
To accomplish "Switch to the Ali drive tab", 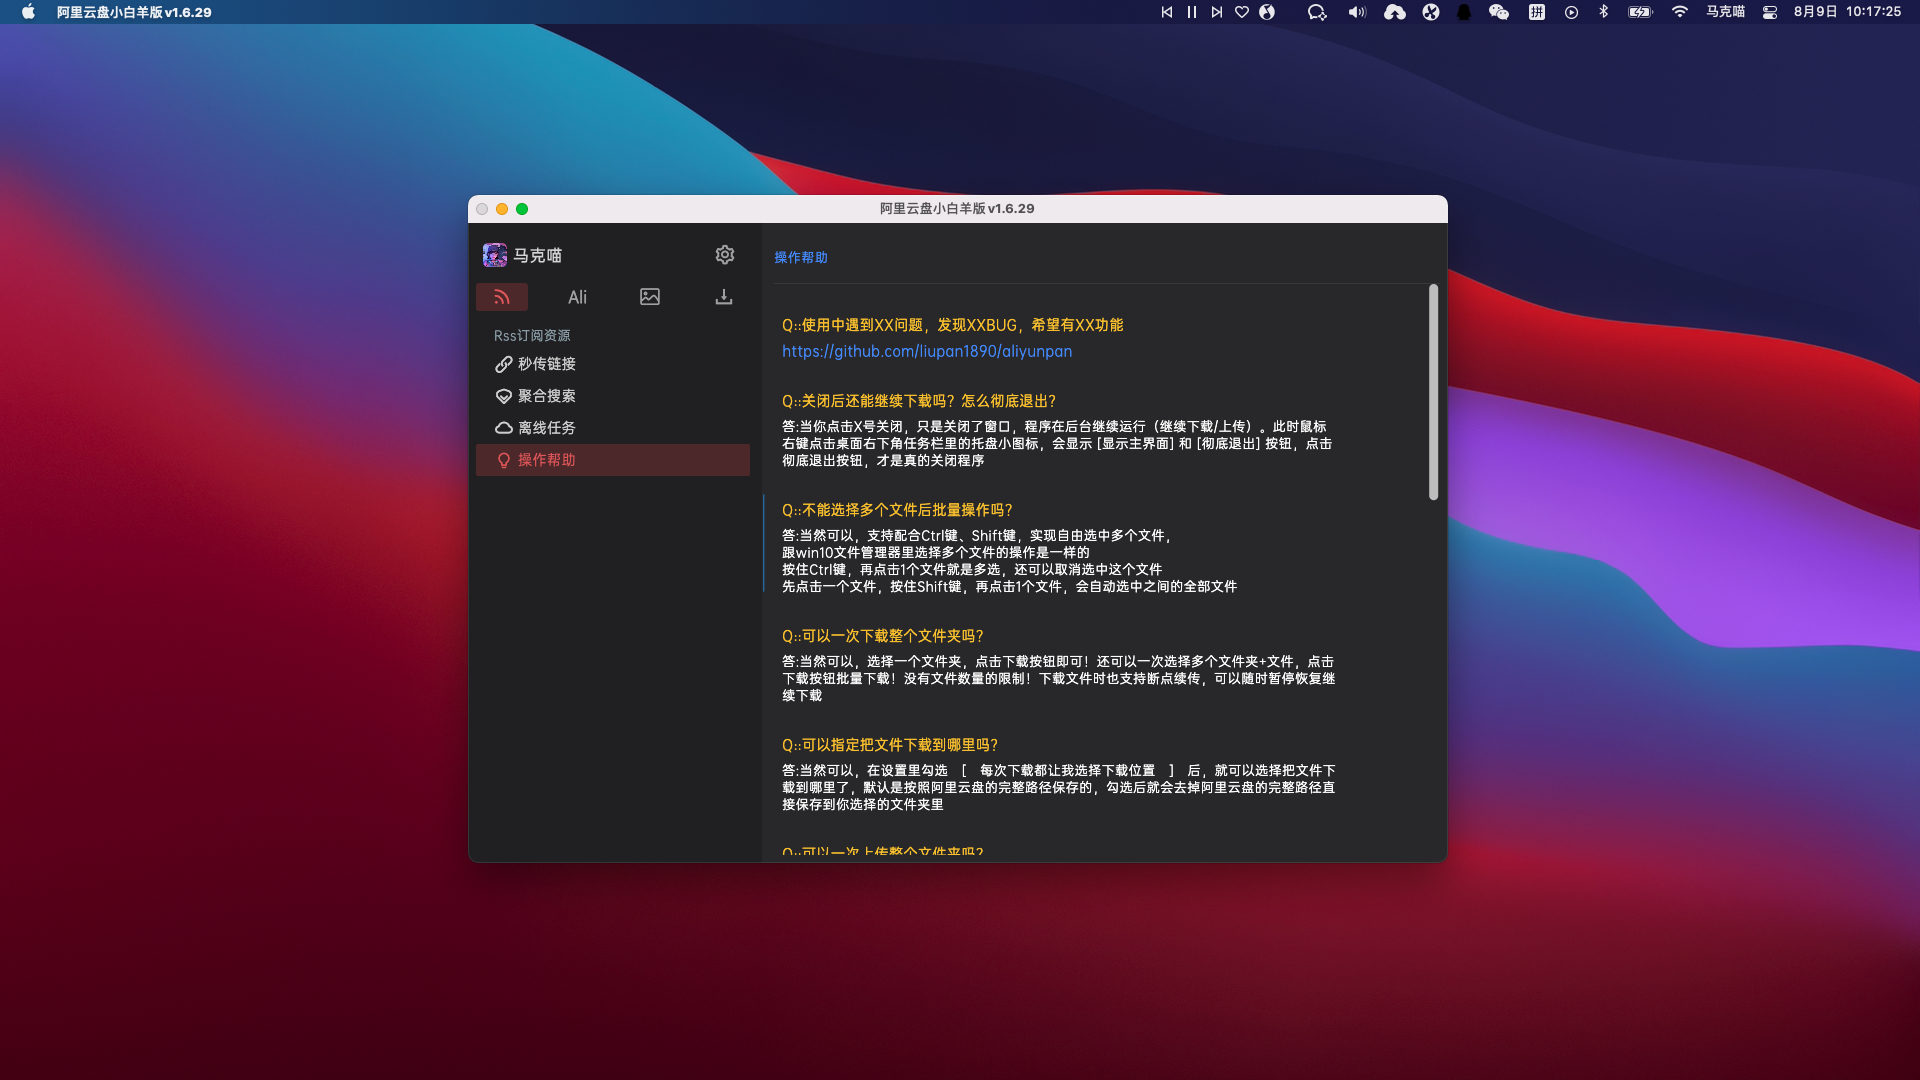I will [577, 297].
